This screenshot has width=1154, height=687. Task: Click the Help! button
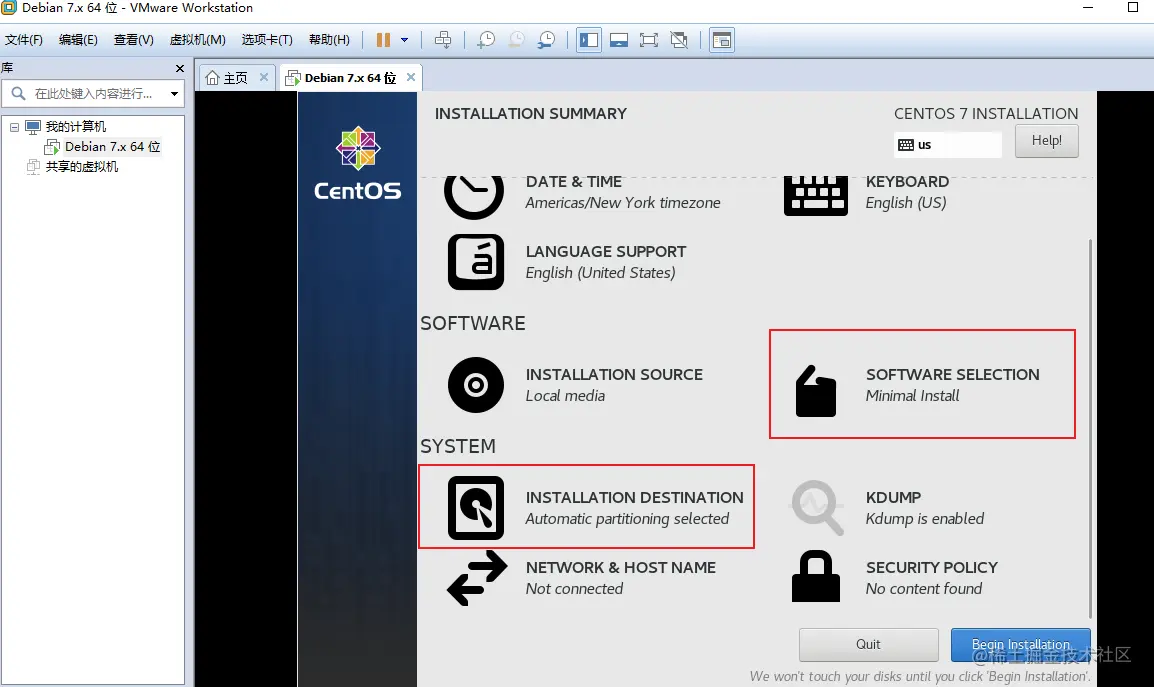click(x=1047, y=141)
